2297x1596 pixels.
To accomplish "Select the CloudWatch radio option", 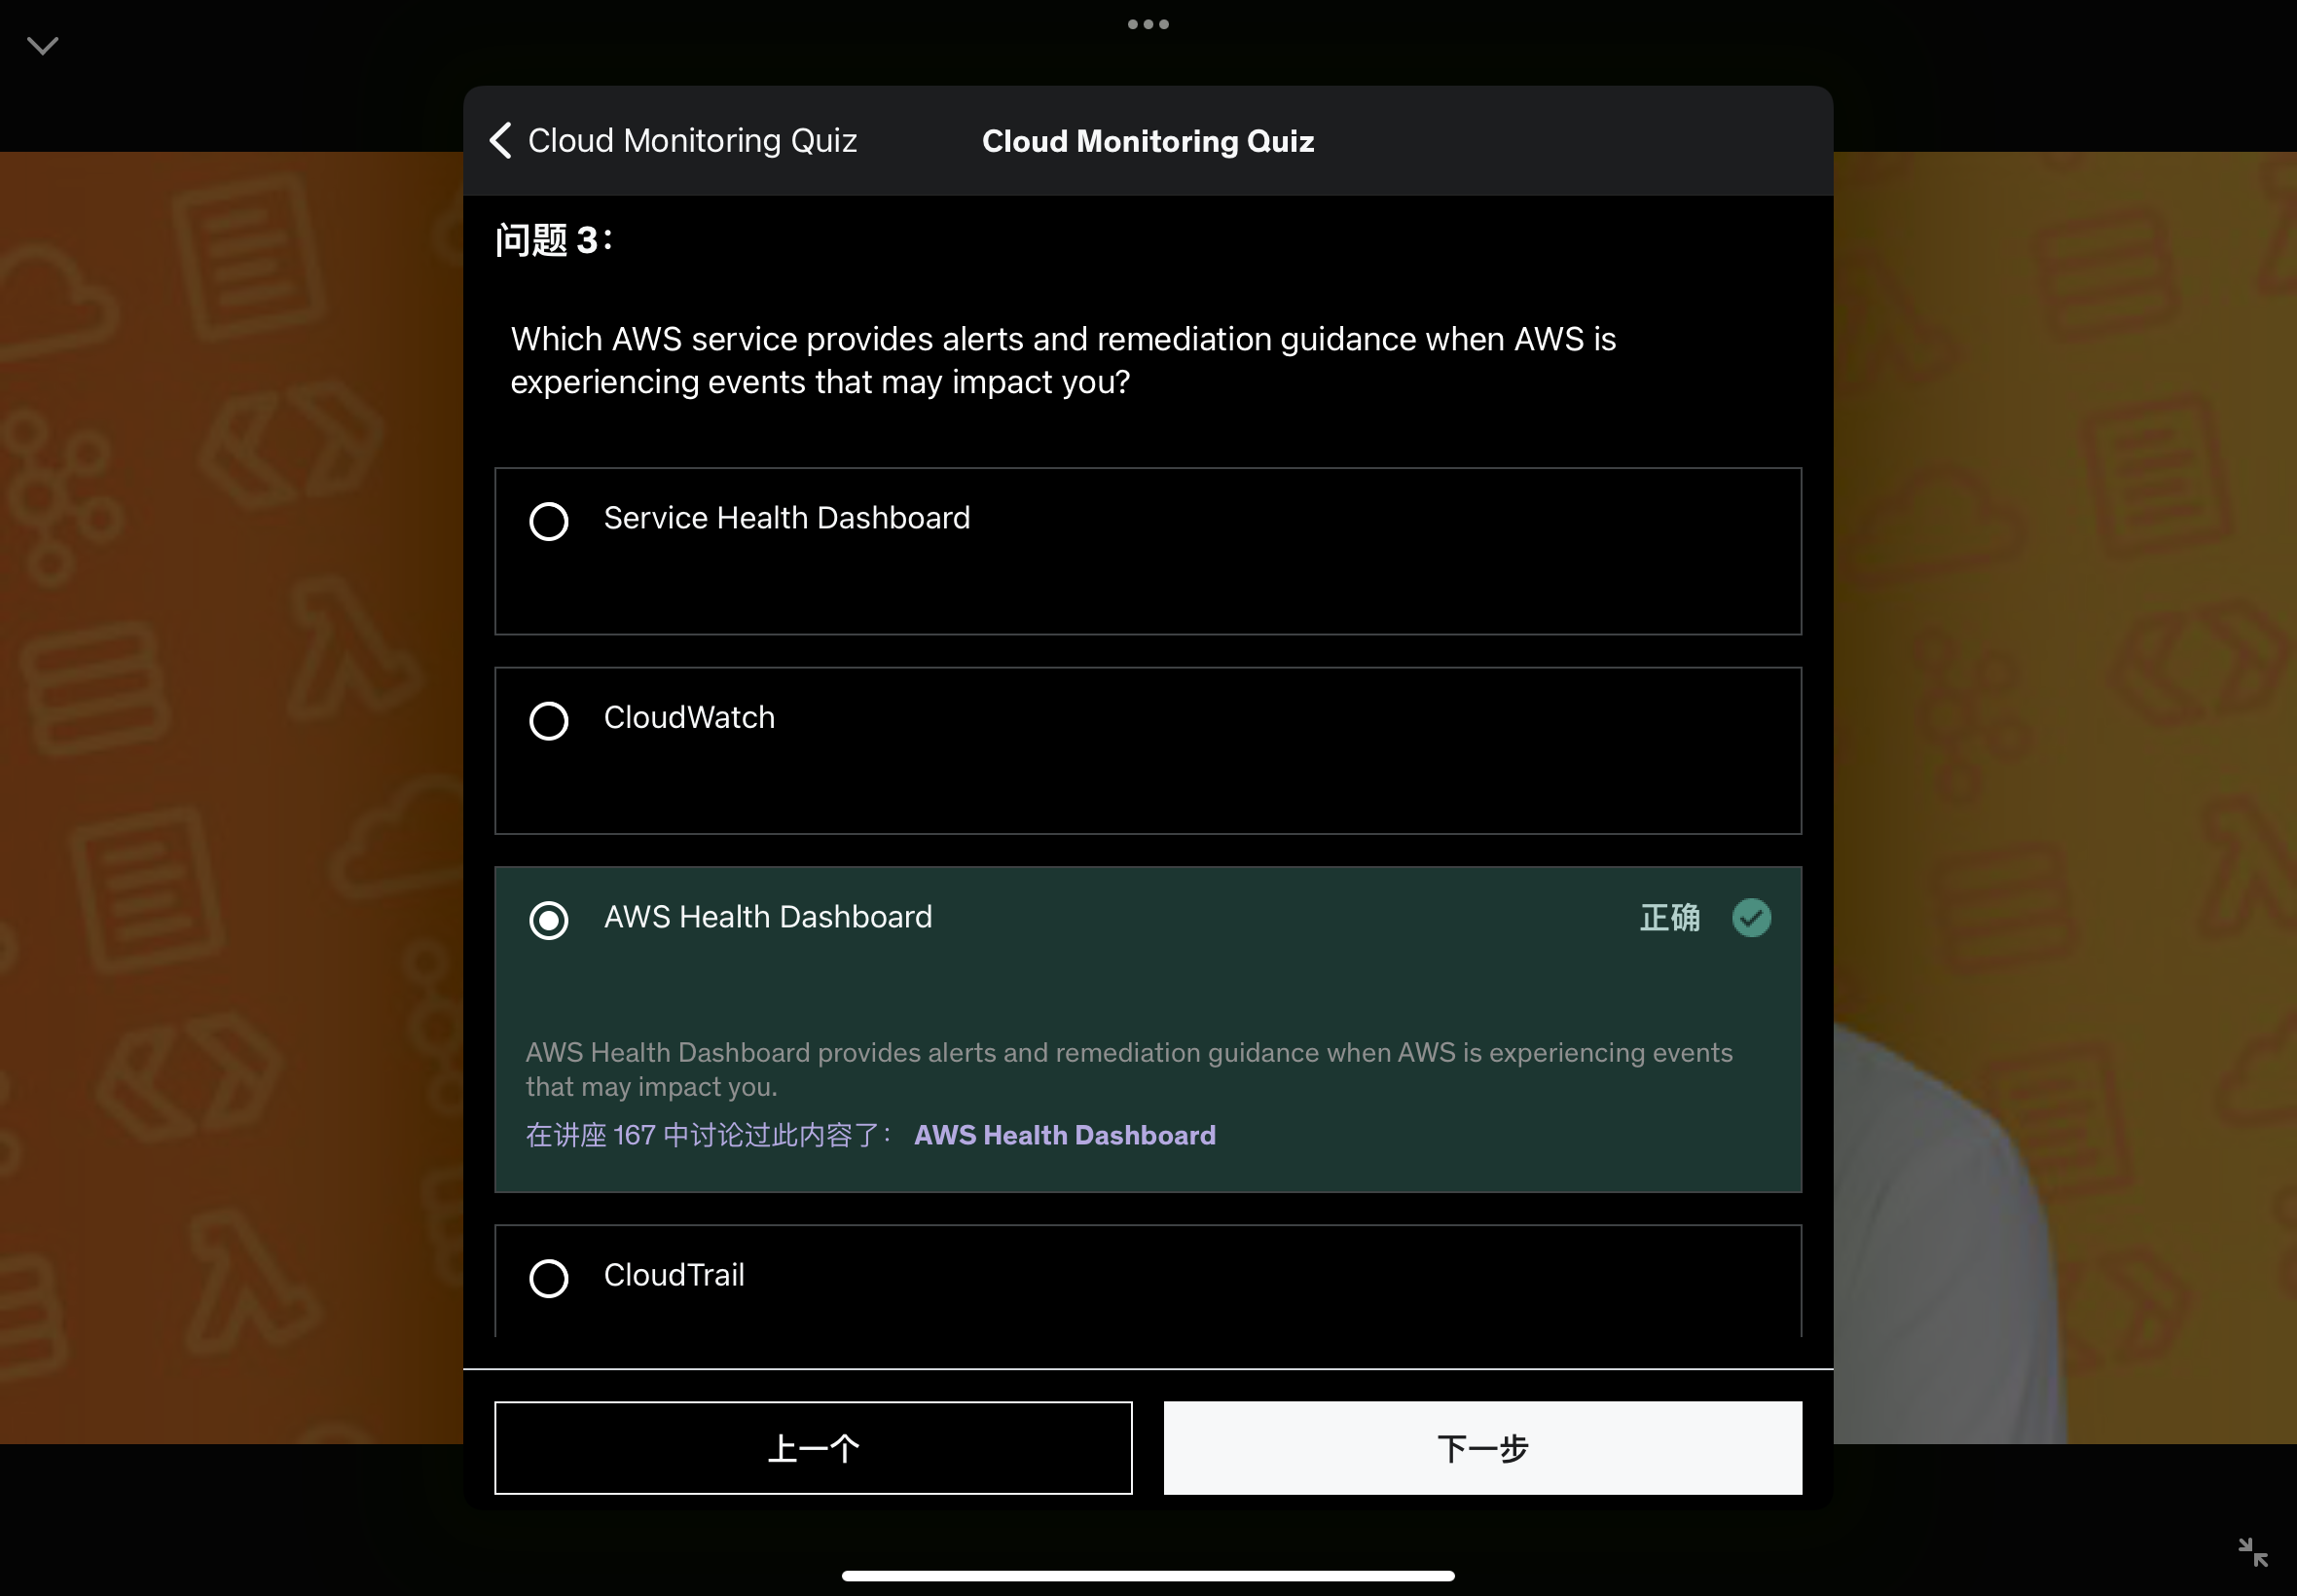I will click(x=548, y=720).
